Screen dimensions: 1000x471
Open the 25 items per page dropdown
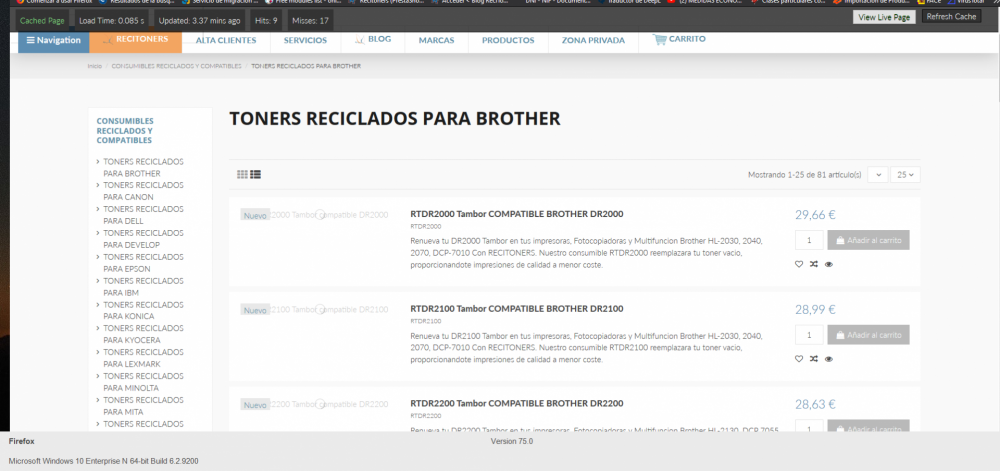click(x=906, y=175)
